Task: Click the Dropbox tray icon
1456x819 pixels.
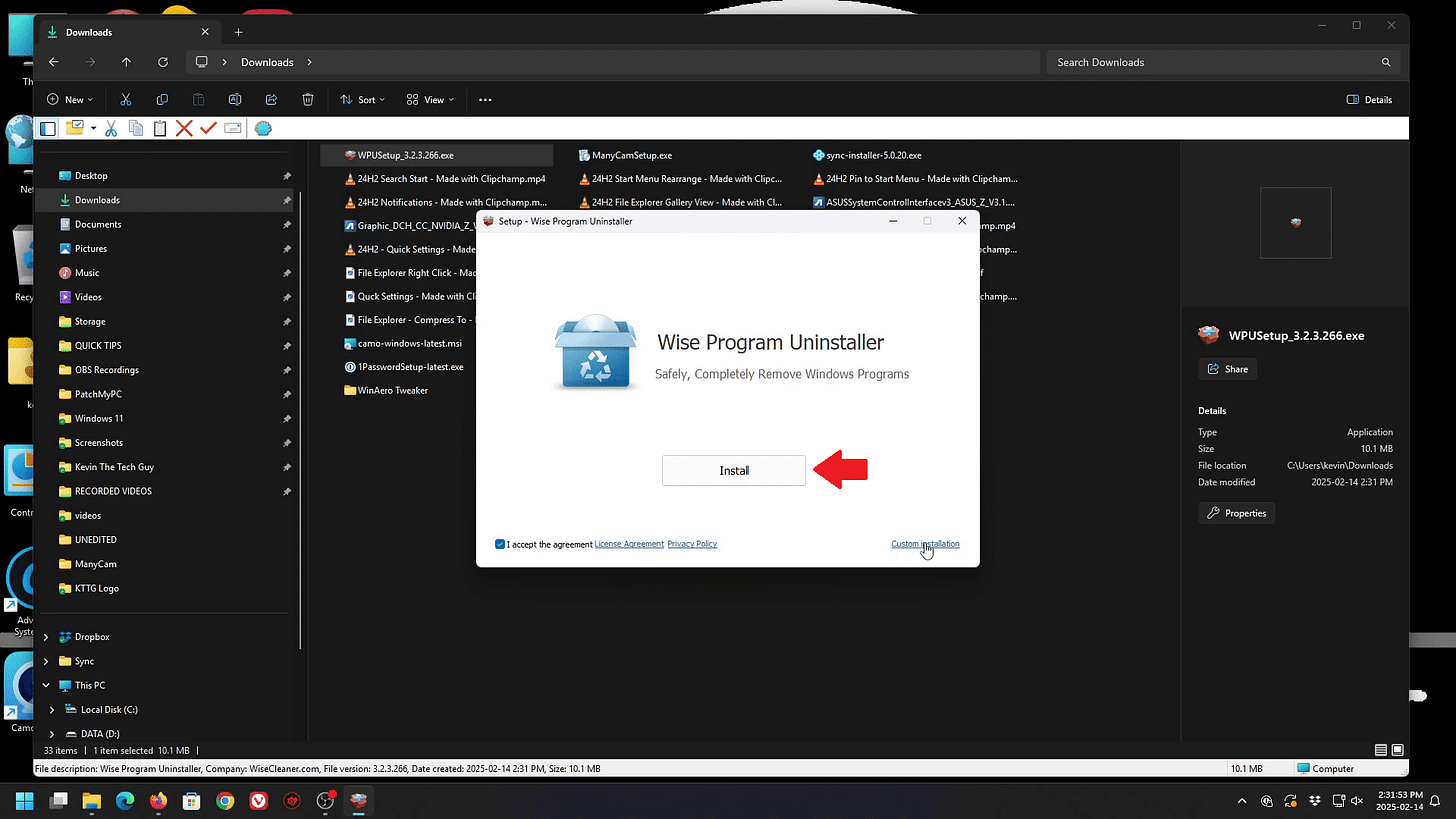Action: 1317,801
